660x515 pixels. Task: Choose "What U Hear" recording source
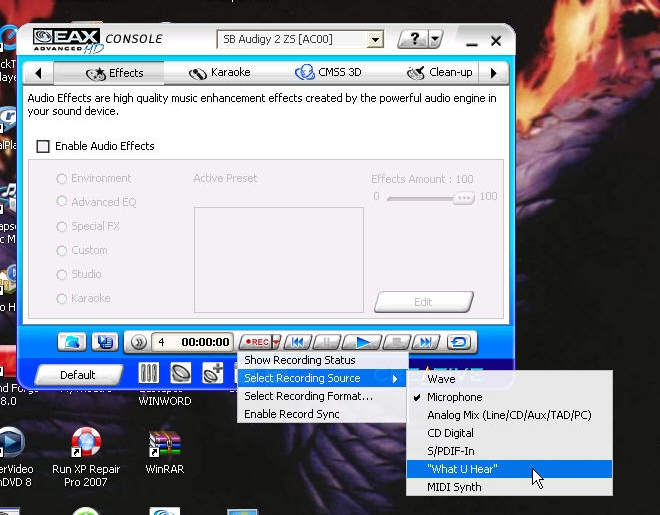462,469
